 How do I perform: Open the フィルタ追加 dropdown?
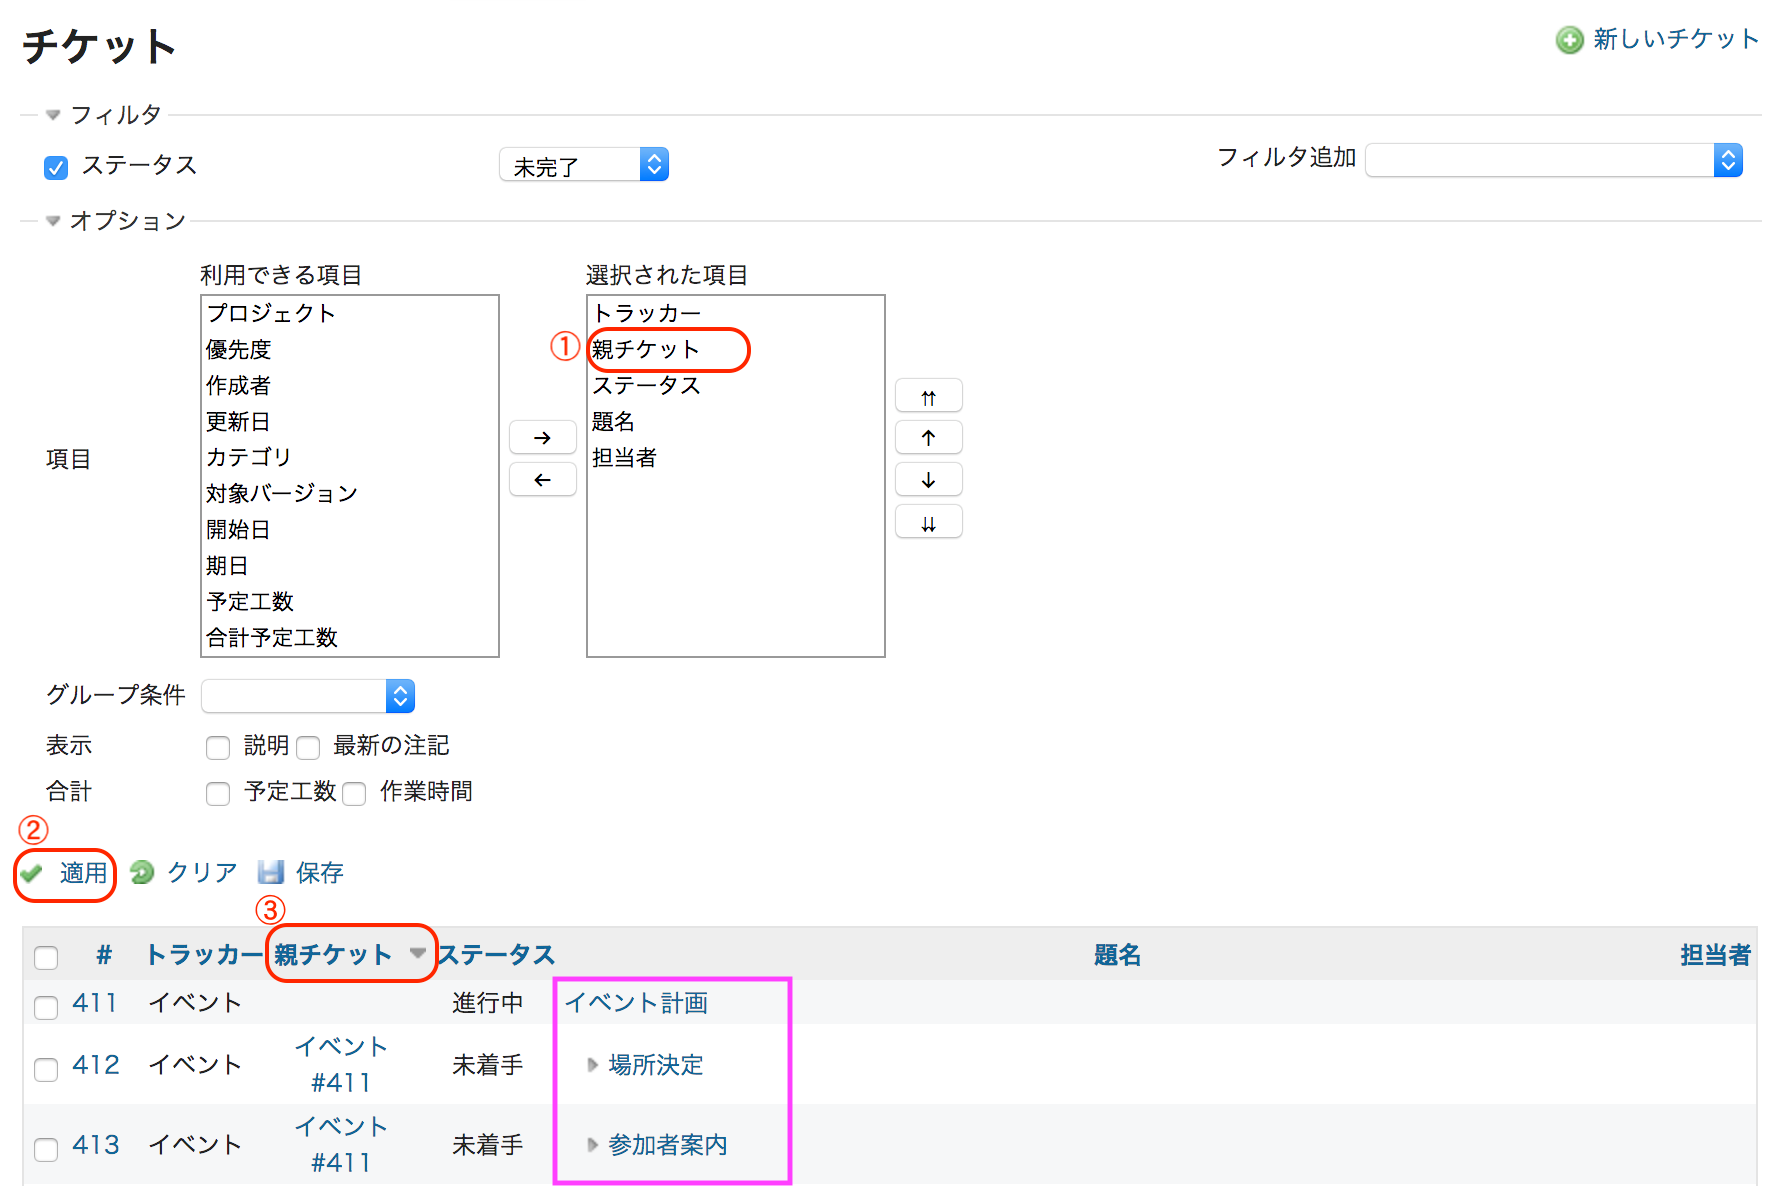click(1554, 160)
